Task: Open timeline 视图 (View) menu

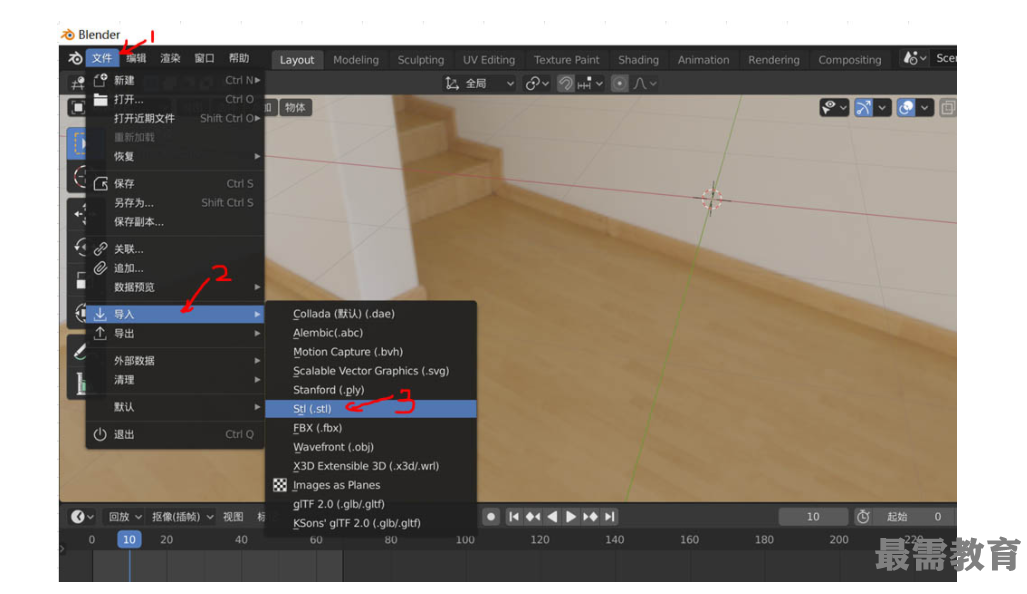Action: [x=233, y=517]
